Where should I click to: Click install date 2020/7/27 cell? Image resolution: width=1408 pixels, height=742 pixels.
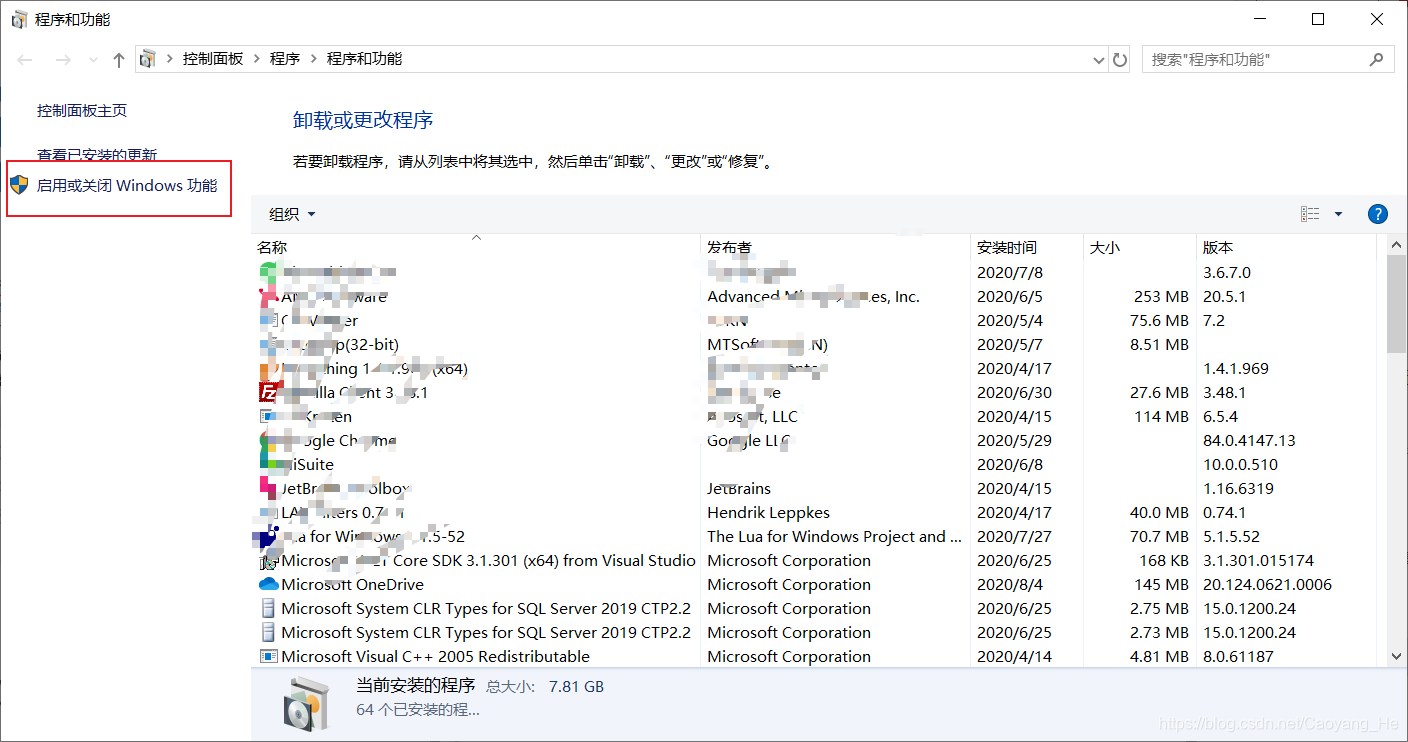(1014, 537)
